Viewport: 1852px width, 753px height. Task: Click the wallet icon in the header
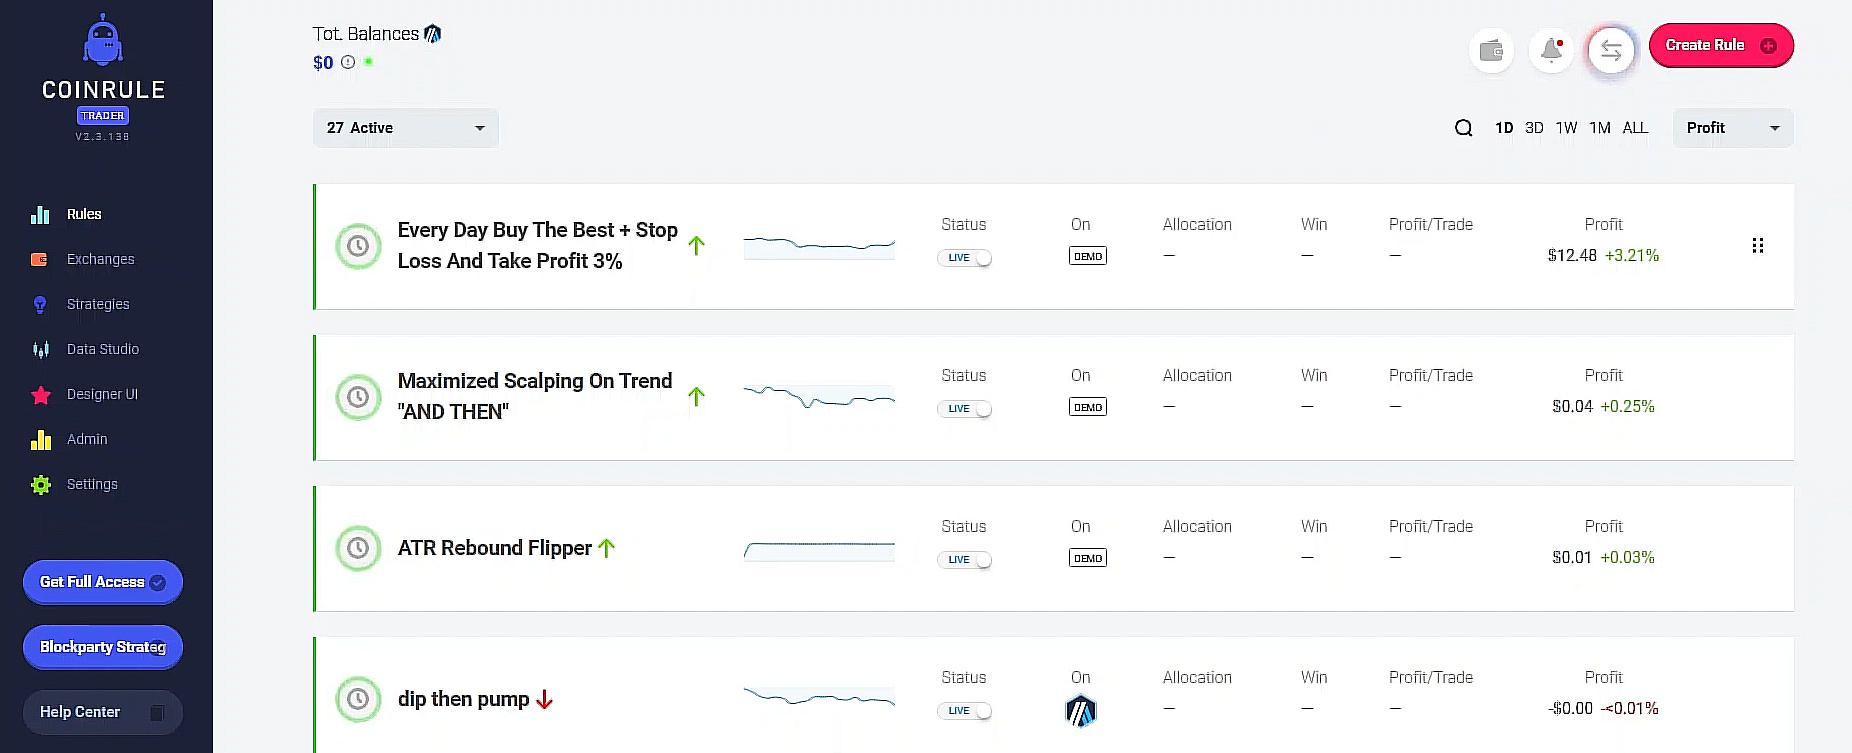(1491, 50)
